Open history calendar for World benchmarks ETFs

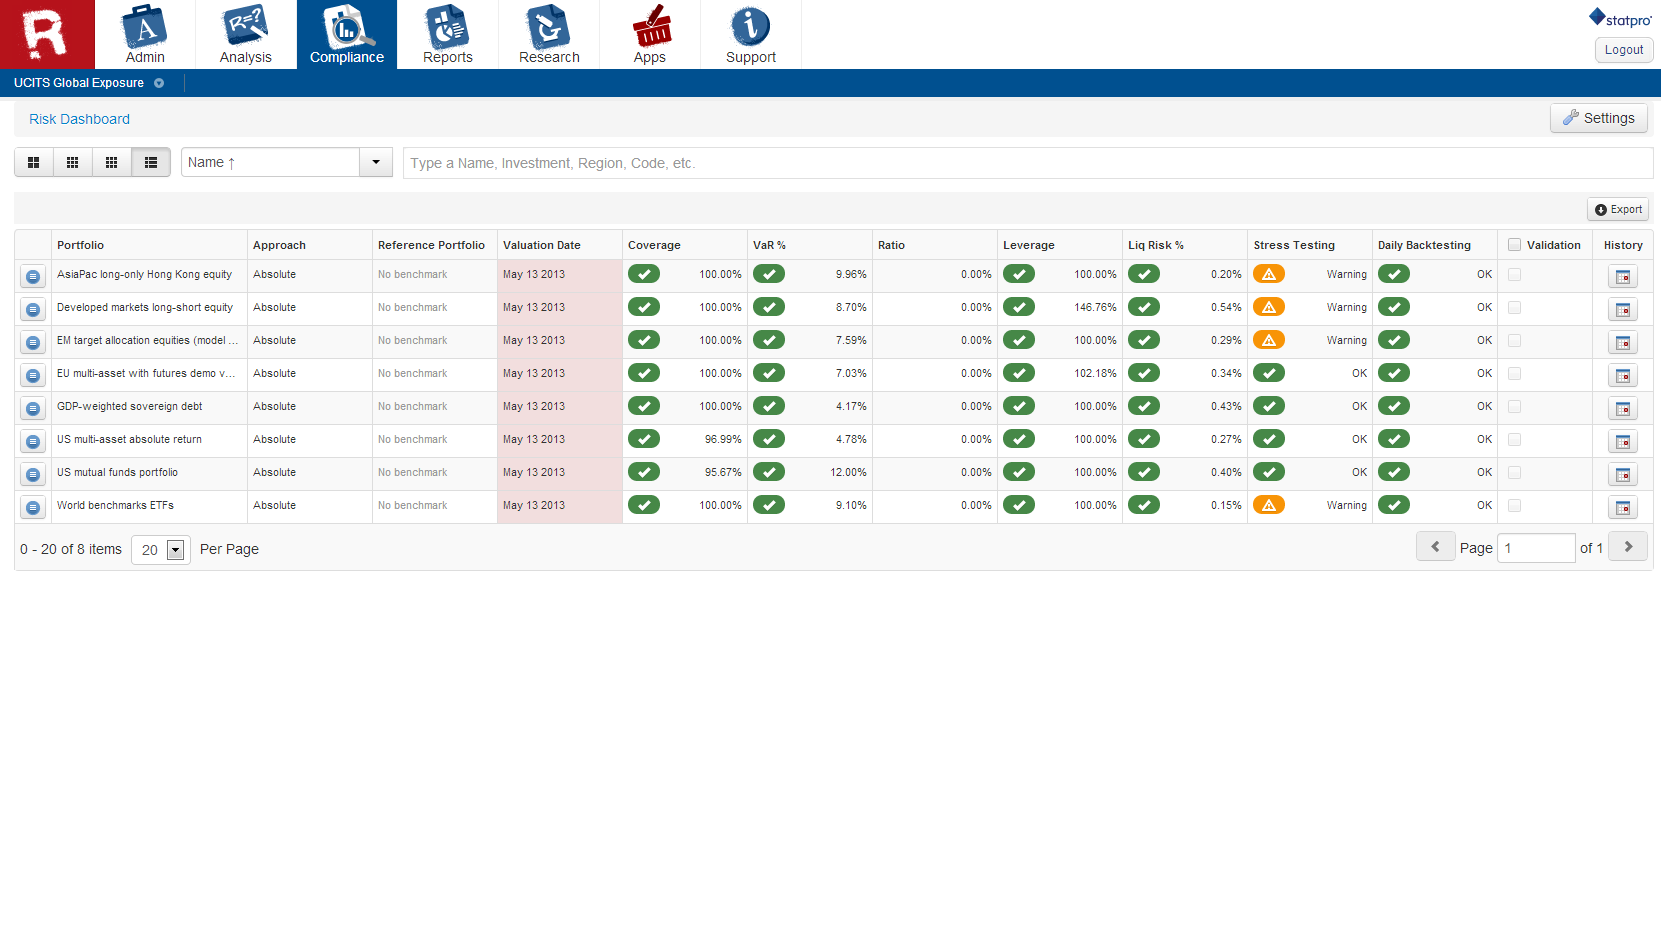click(1622, 508)
